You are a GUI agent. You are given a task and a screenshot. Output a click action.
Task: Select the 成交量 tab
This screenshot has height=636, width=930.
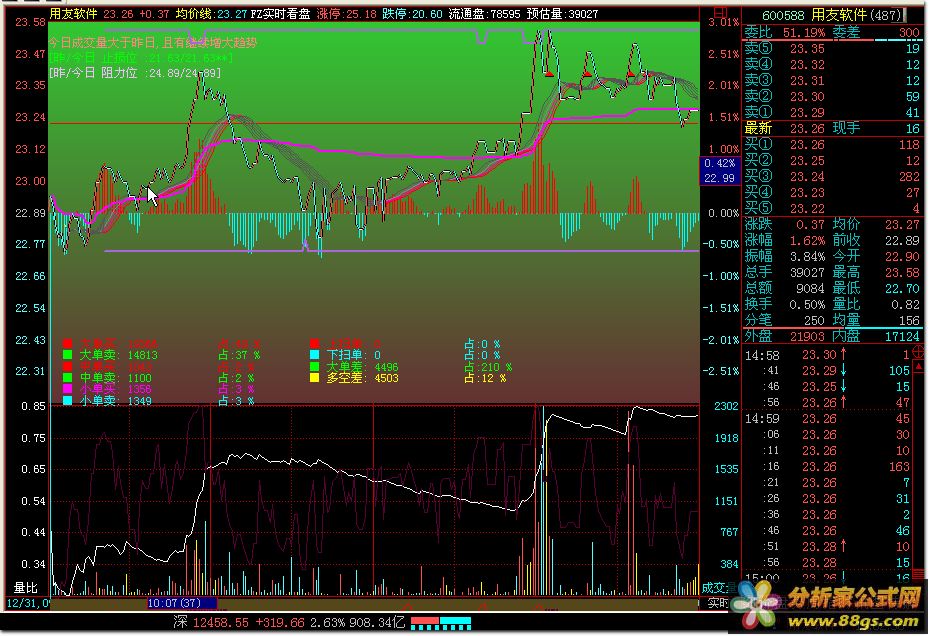pos(720,587)
